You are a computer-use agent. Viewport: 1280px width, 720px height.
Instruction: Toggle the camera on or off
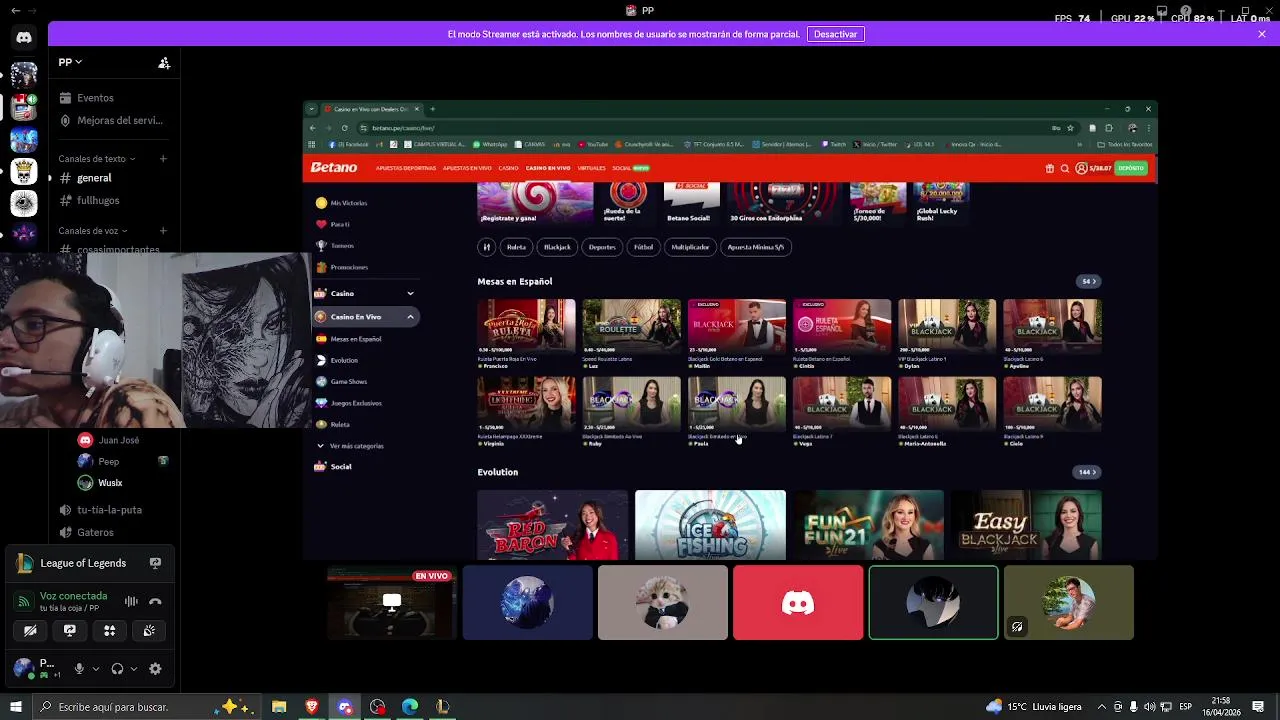pos(30,630)
